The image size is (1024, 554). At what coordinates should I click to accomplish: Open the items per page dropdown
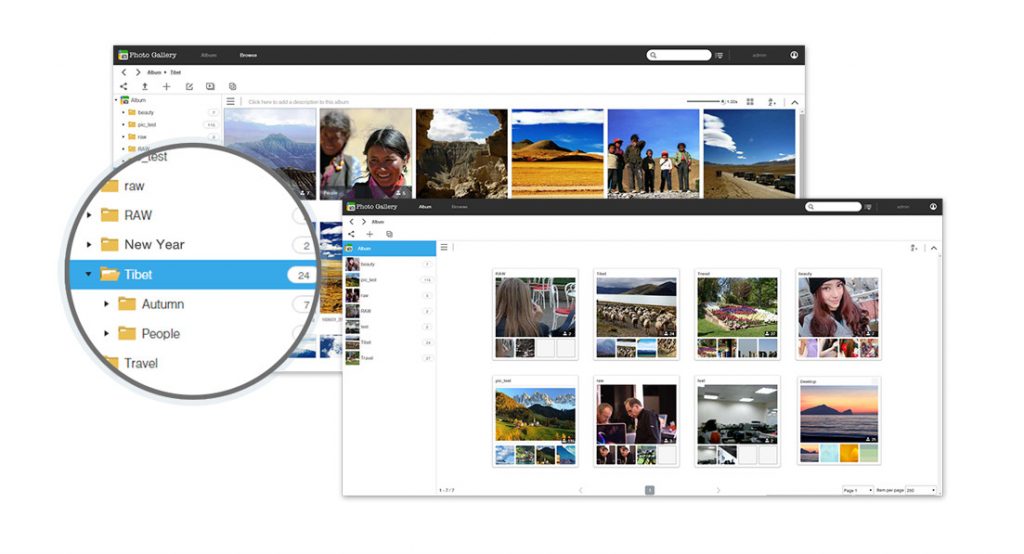[921, 490]
